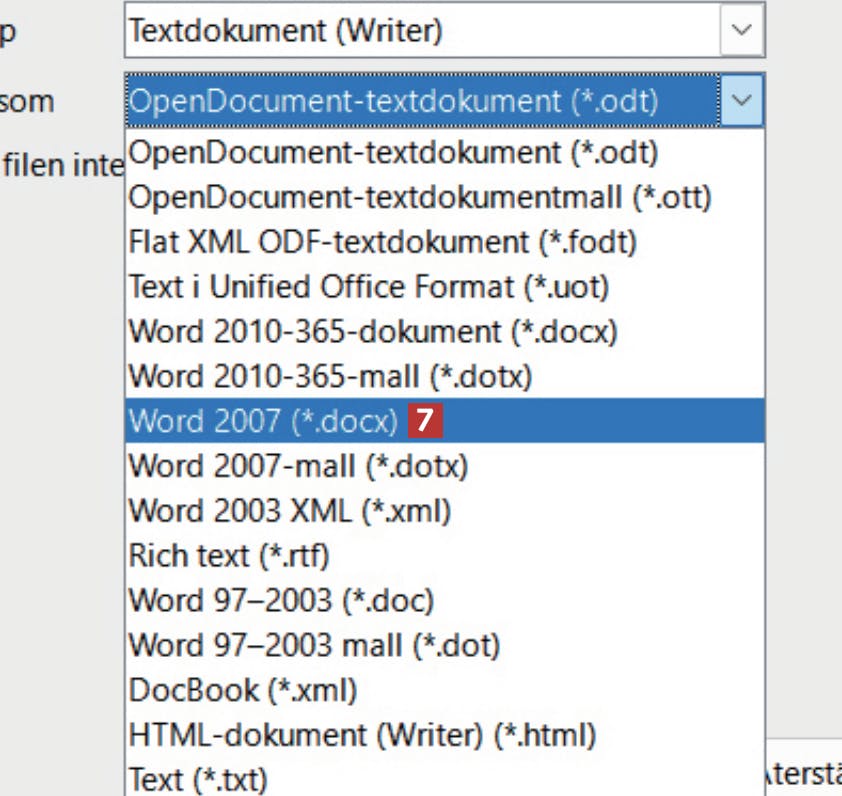This screenshot has height=796, width=842.
Task: Select Word 2003 XML (*.xml)
Action: coord(290,511)
